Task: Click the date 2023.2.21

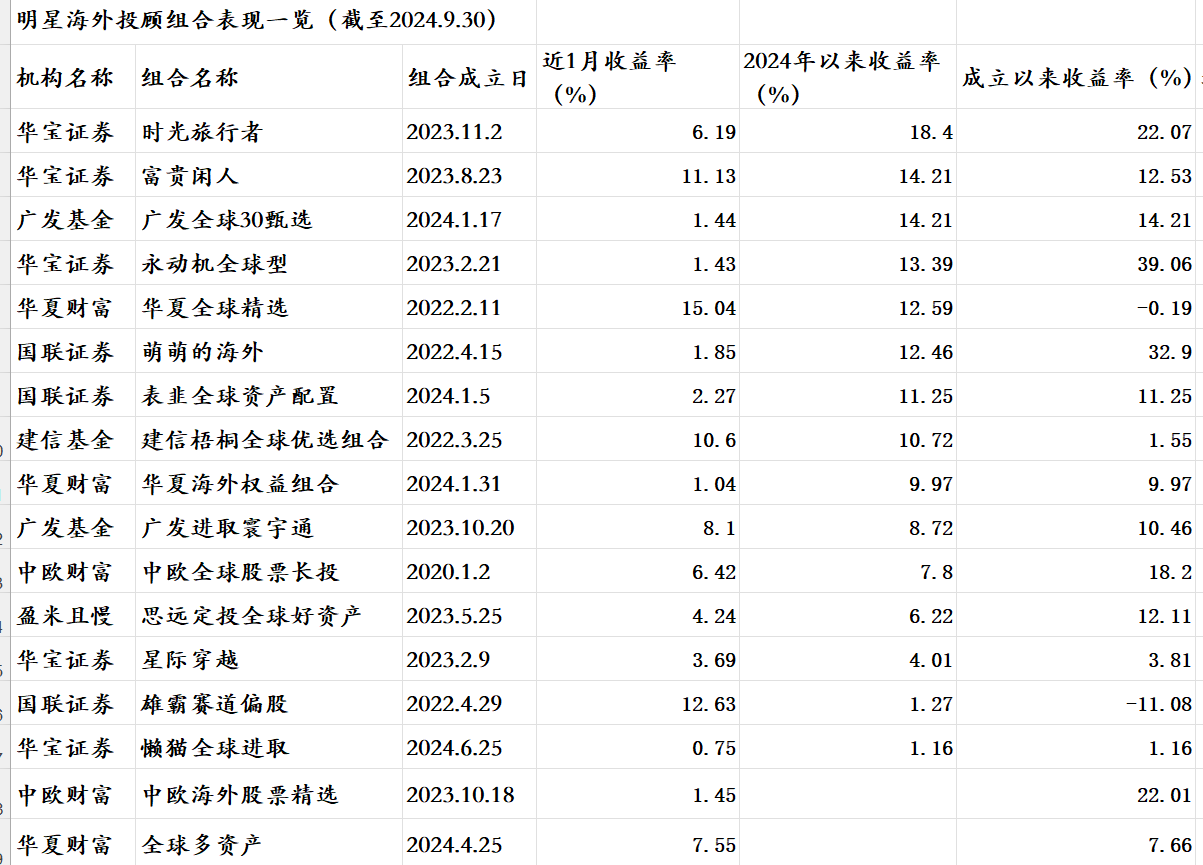Action: point(453,264)
